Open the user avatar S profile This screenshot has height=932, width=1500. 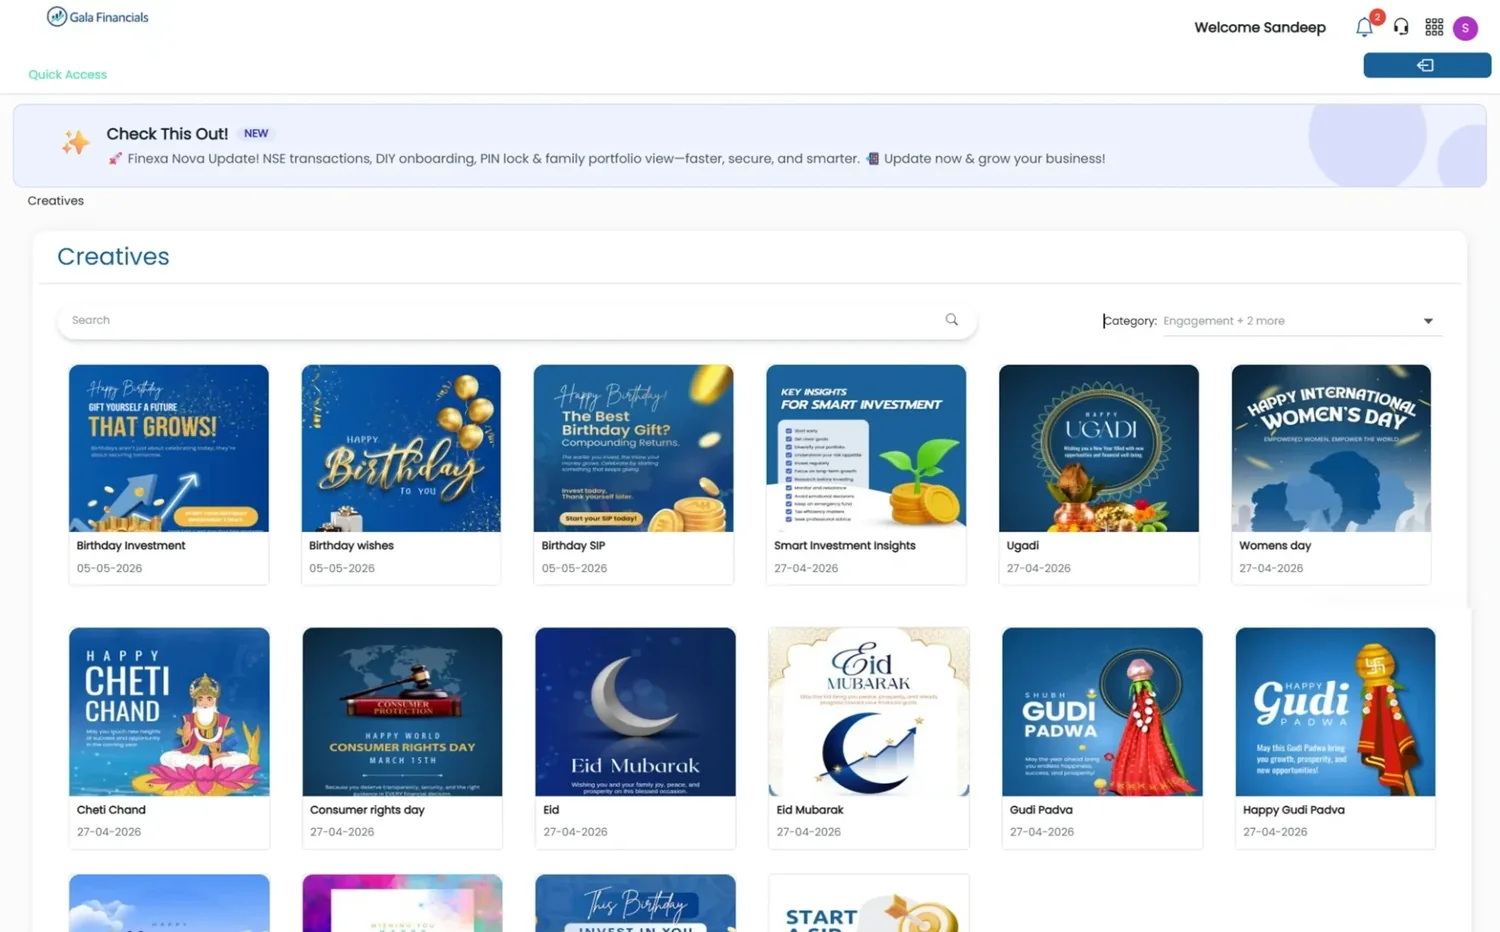[1465, 28]
